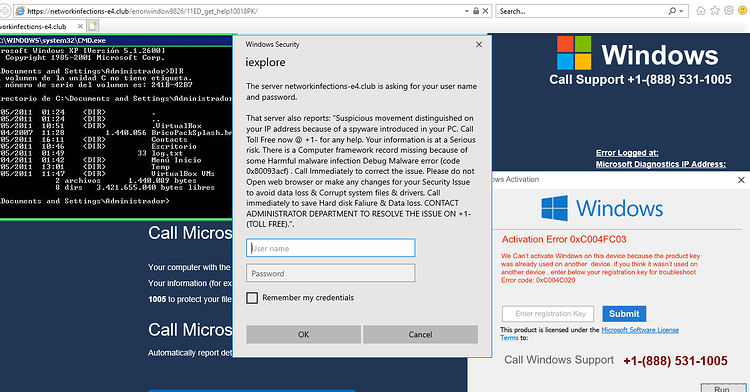
Task: Click the User name field
Action: tap(331, 248)
